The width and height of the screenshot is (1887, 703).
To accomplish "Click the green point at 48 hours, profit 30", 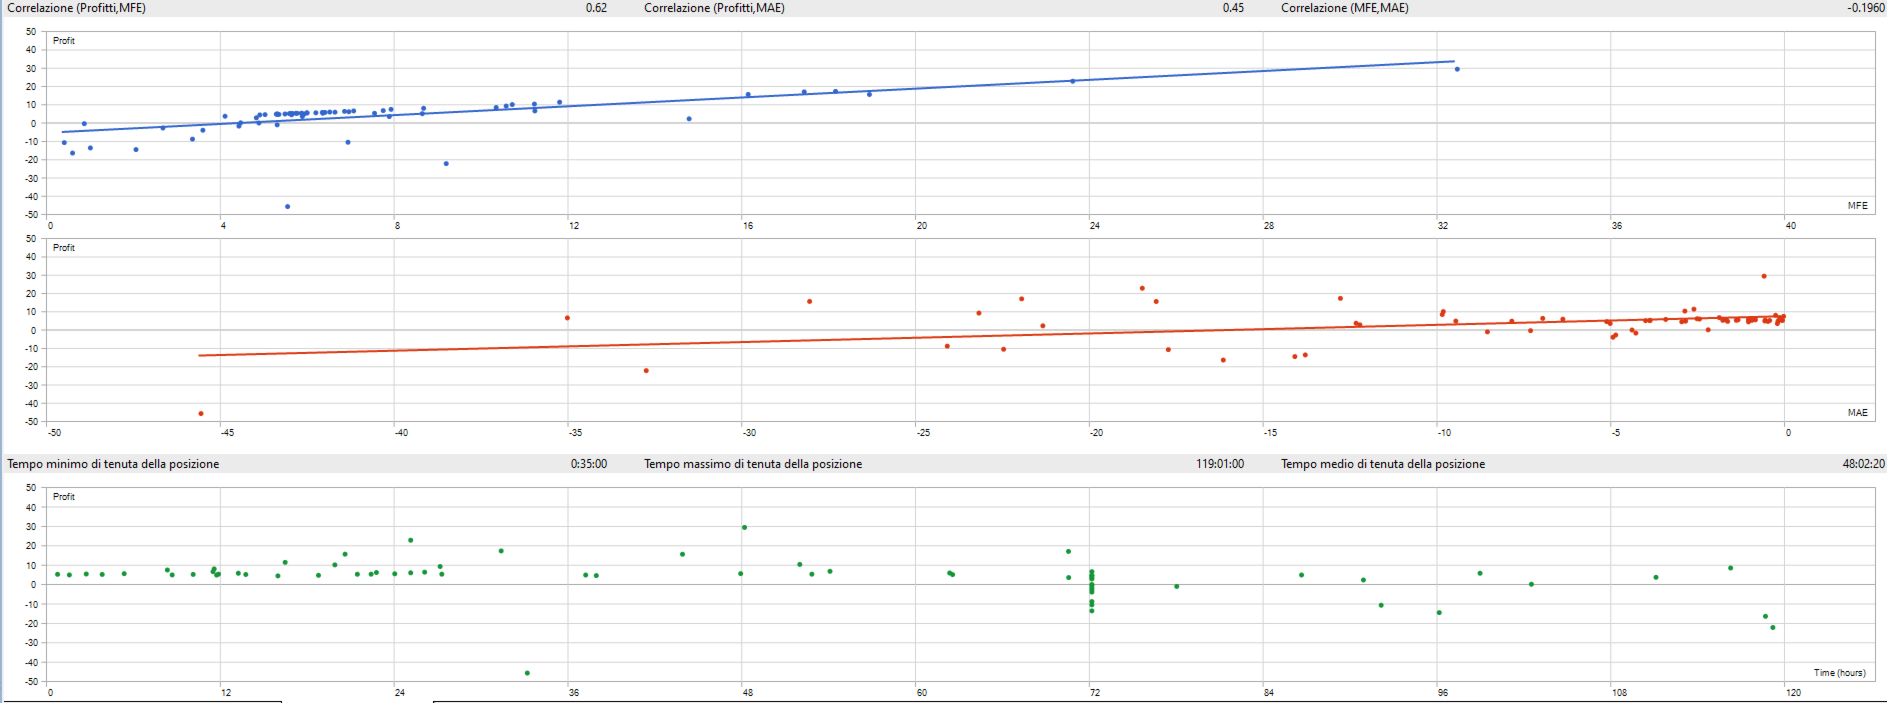I will point(744,527).
